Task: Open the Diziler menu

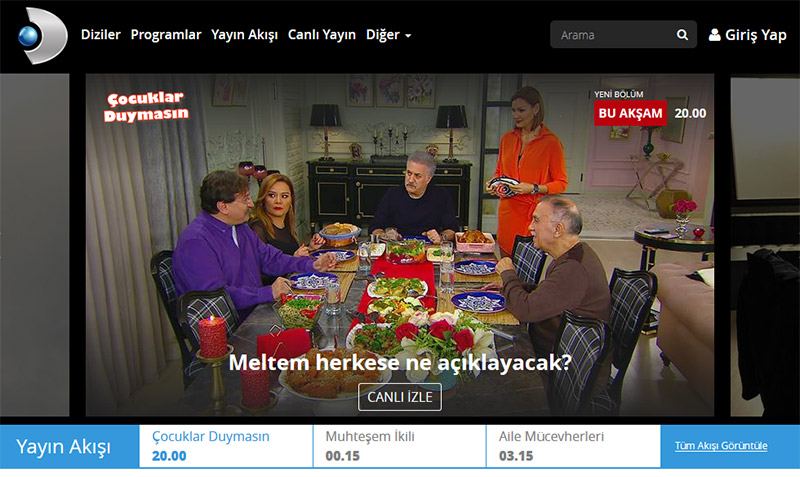Action: tap(101, 35)
